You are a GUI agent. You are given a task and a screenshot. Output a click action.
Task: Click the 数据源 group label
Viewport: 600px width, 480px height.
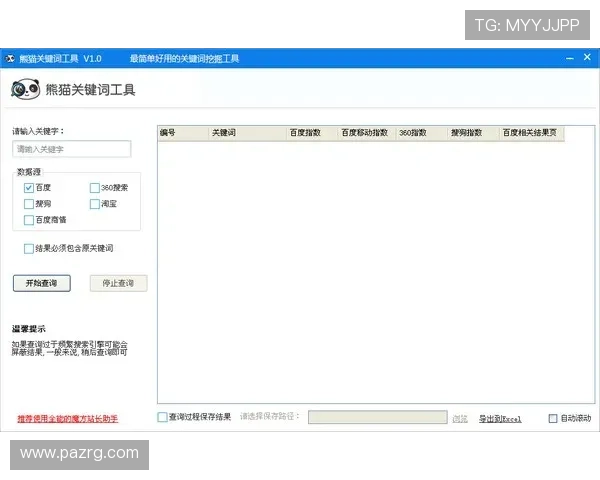(29, 172)
